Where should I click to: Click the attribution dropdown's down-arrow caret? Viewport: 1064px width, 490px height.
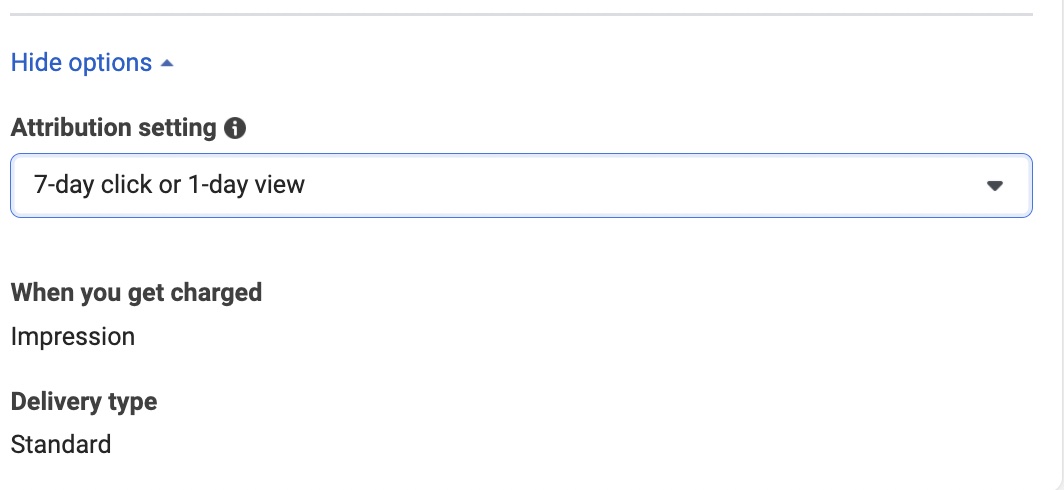click(994, 185)
